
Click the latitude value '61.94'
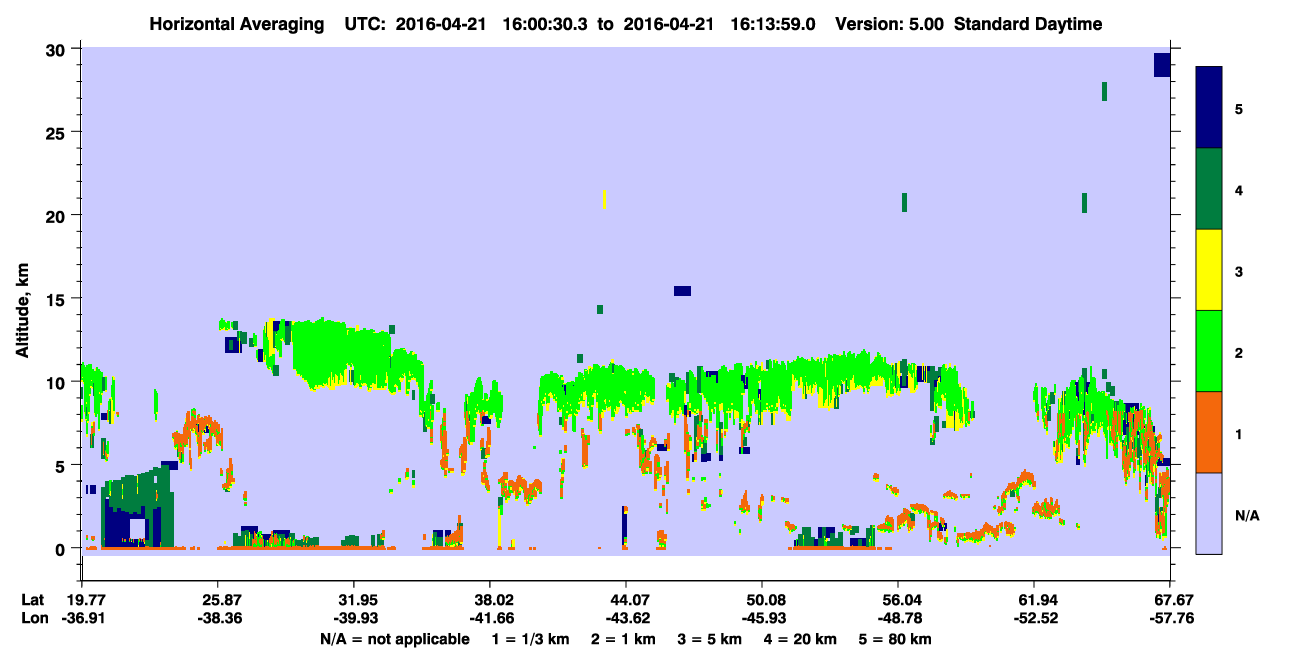1034,599
